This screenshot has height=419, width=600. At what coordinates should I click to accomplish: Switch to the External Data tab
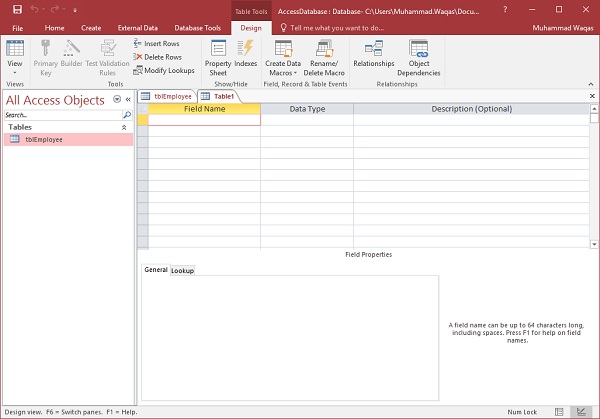click(x=136, y=28)
